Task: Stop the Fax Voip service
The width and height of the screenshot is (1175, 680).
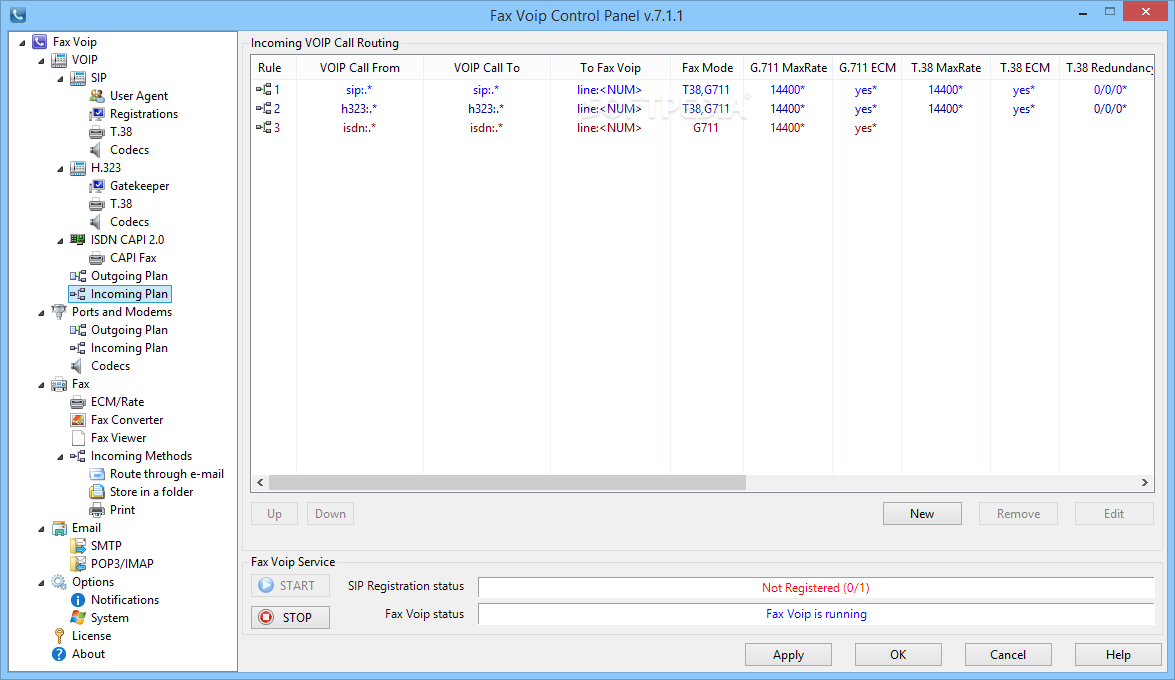Action: click(290, 617)
